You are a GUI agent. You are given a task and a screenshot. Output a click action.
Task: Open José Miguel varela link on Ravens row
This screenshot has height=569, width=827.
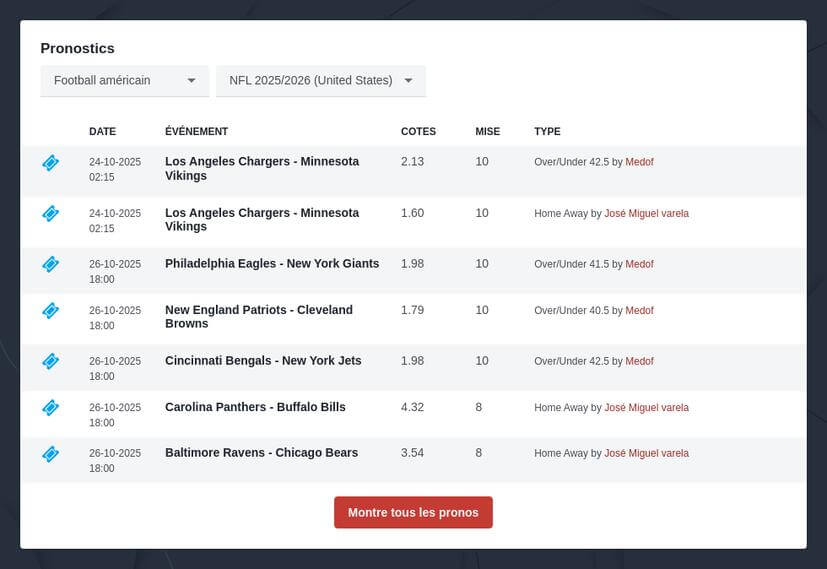[646, 454]
